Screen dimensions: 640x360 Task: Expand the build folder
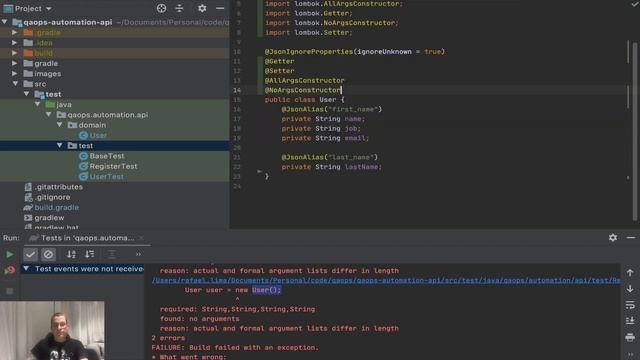15,53
